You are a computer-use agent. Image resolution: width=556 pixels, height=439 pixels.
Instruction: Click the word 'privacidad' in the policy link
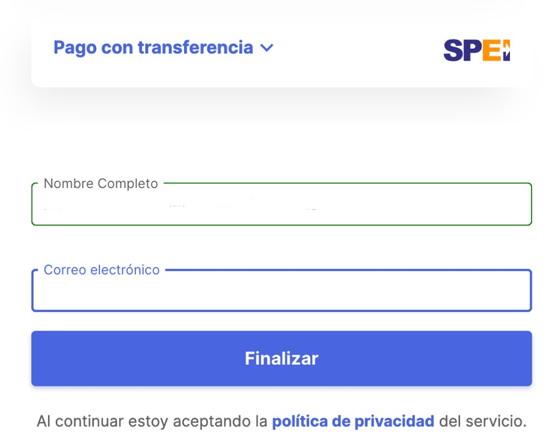coord(394,422)
